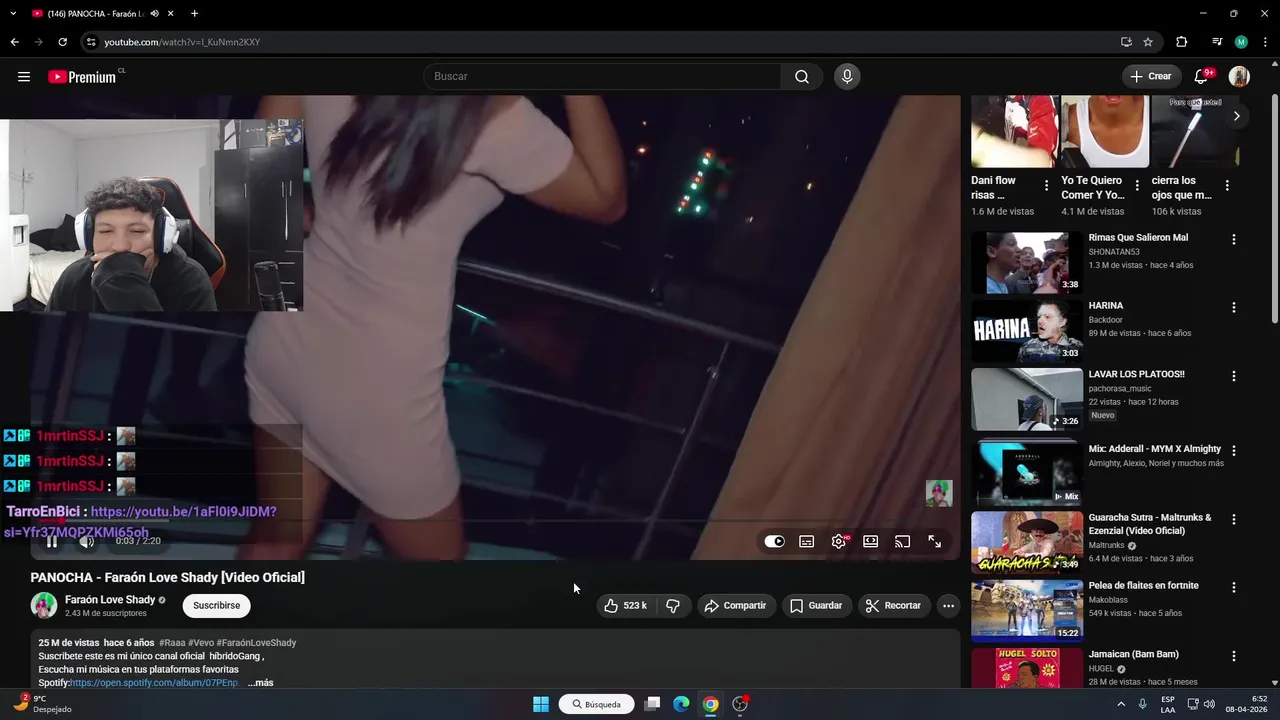Type in the Buscar search field
This screenshot has height=720, width=1280.
(x=602, y=77)
